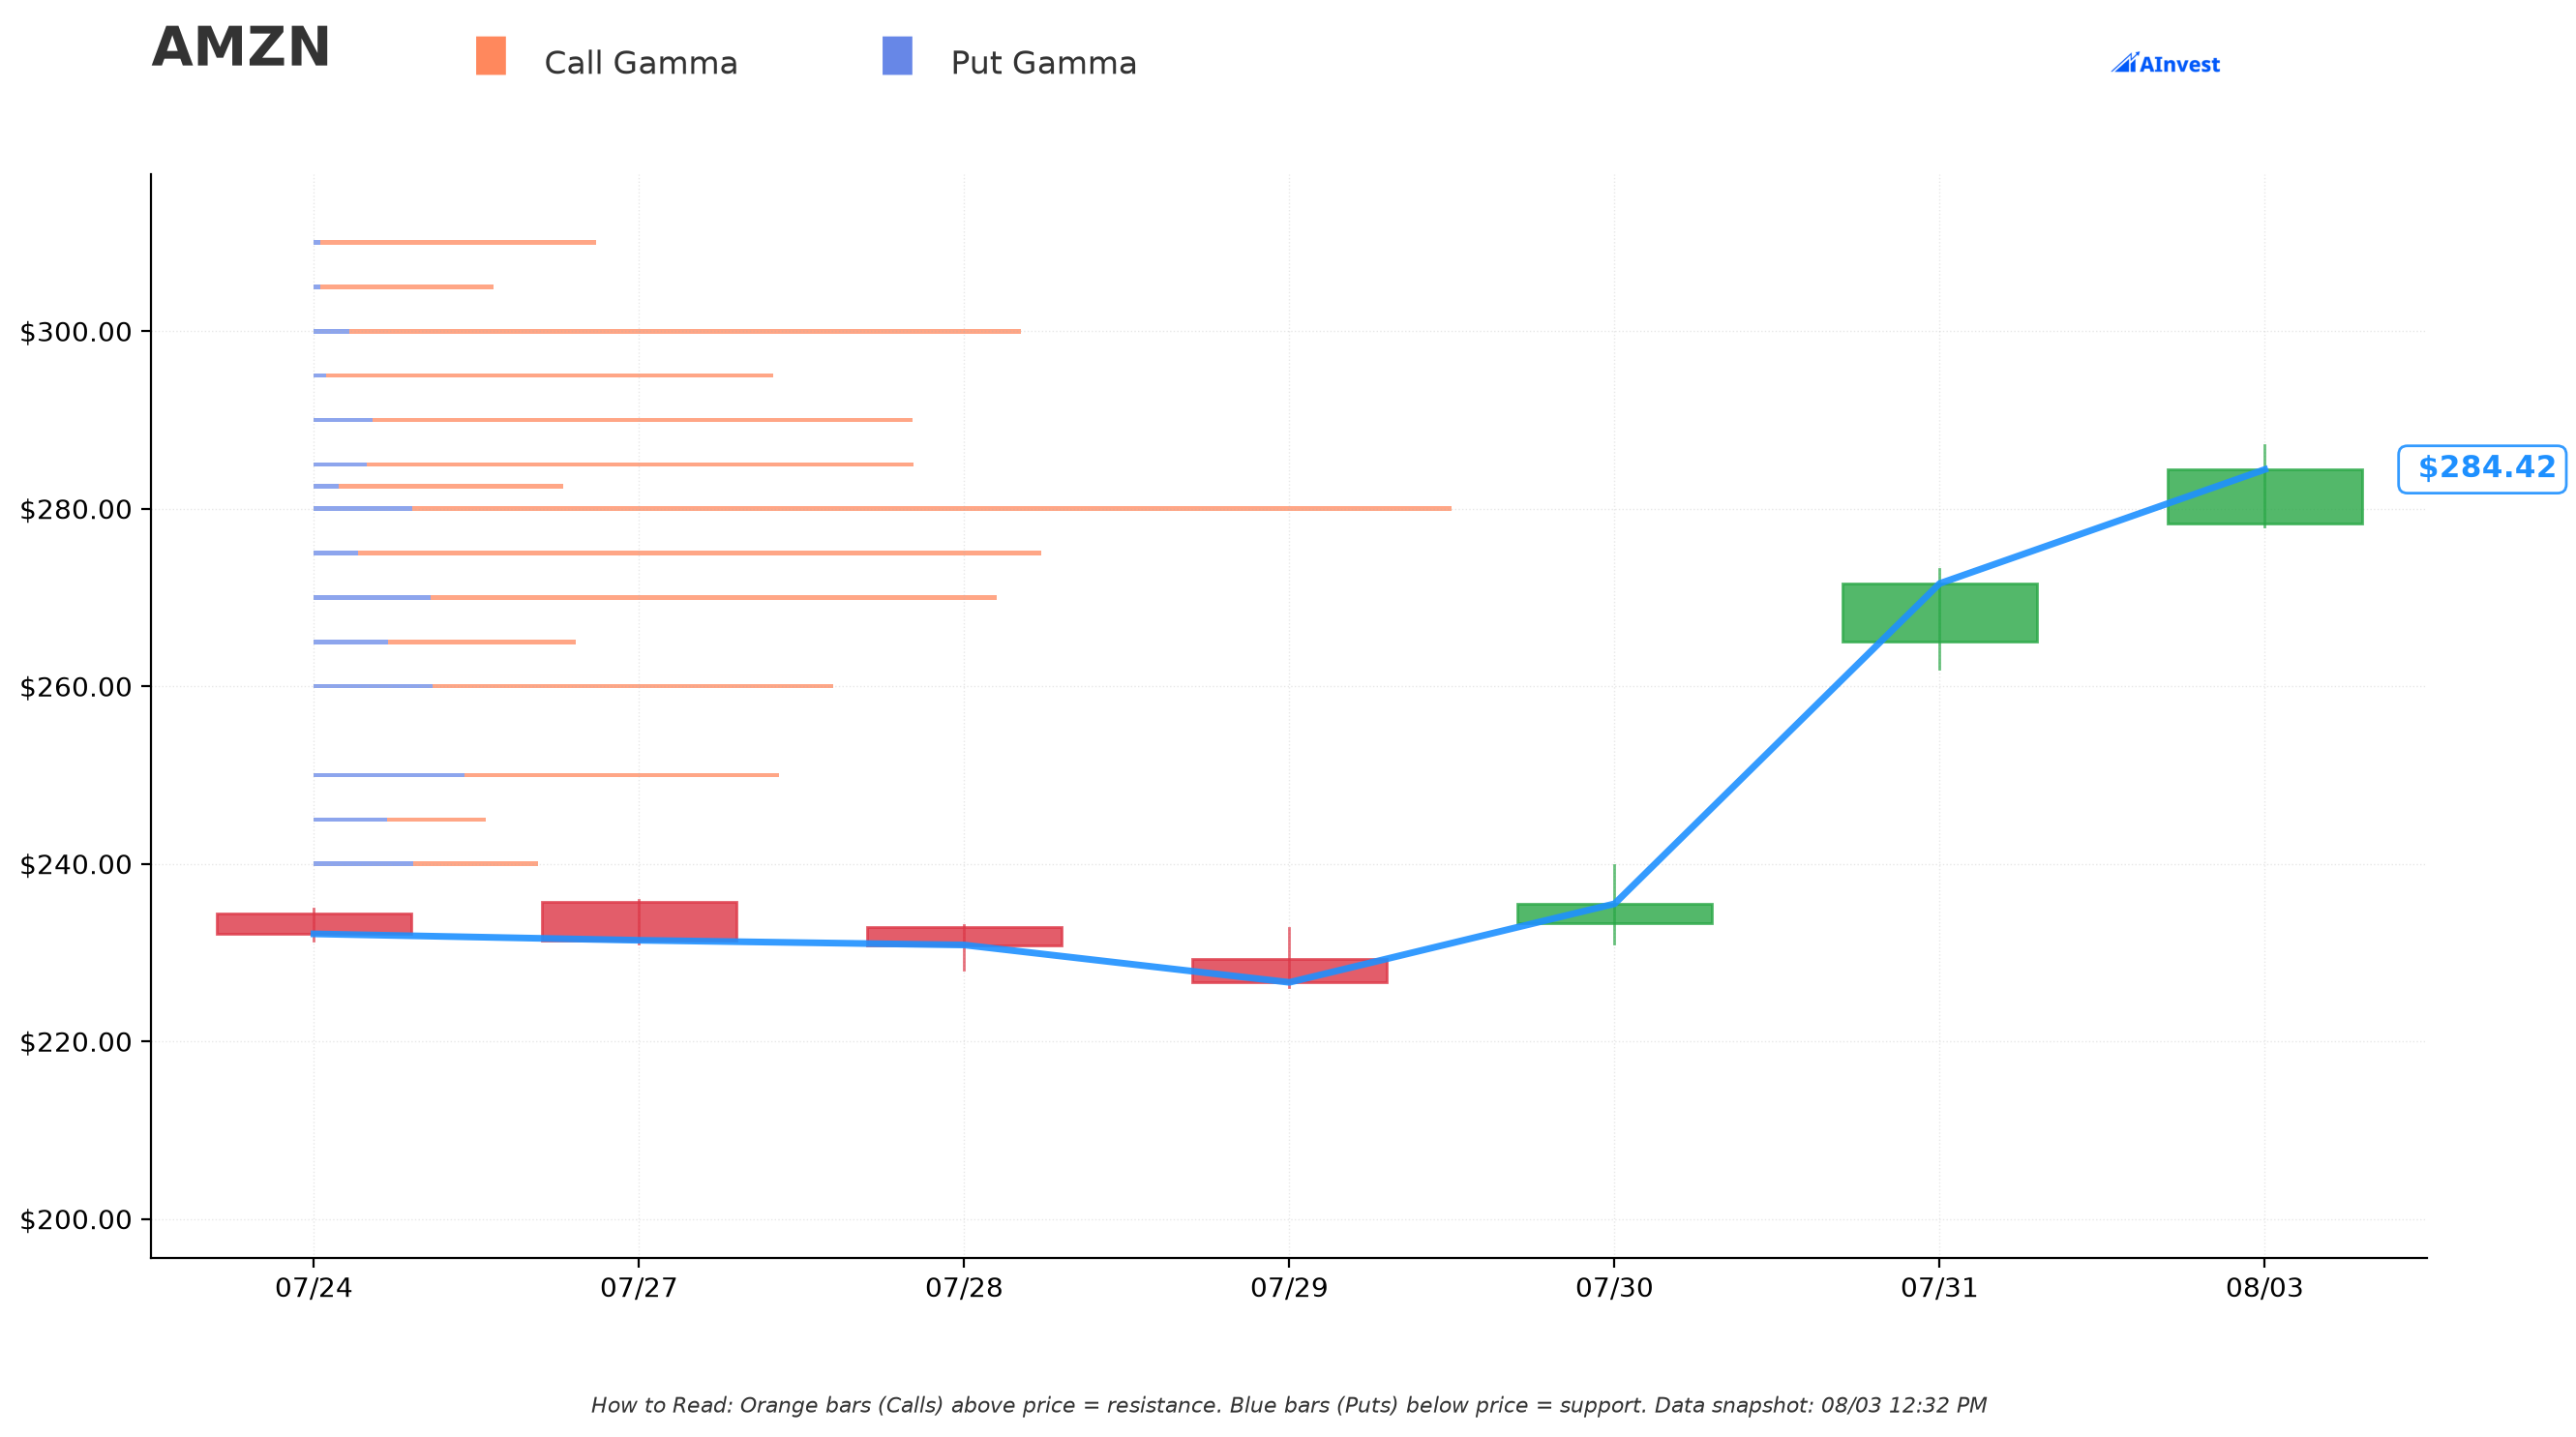The height and width of the screenshot is (1437, 2576).
Task: Click the 07/28 date label
Action: [x=964, y=1288]
